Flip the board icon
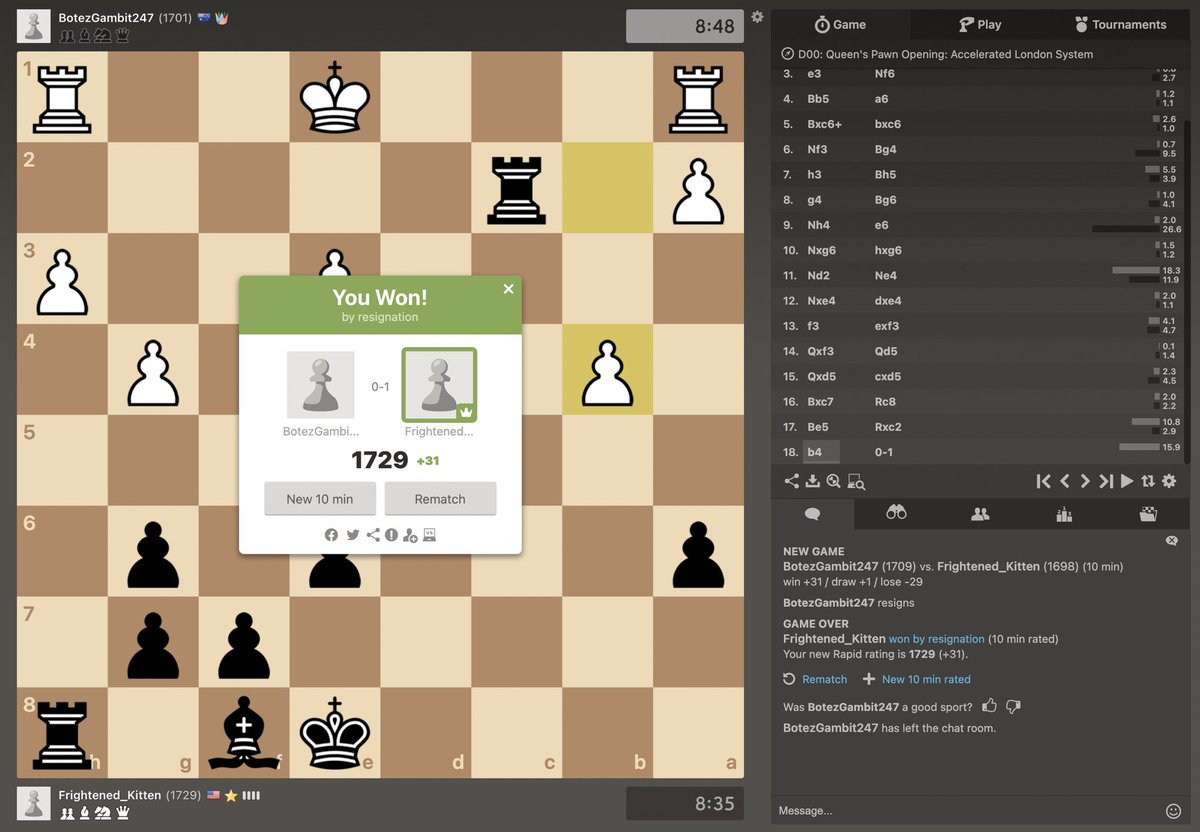This screenshot has height=832, width=1200. point(1148,481)
